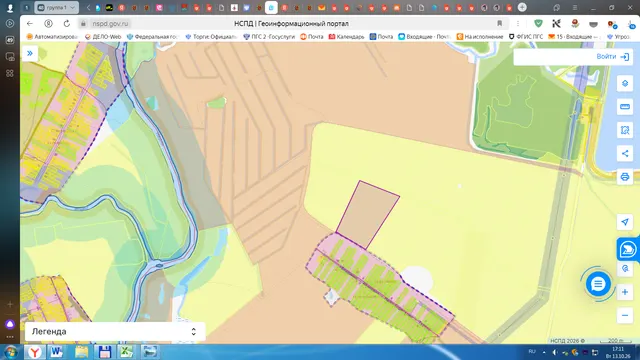Screen dimensions: 640x360
Task: Open the browser hamburger menu
Action: tap(574, 7)
